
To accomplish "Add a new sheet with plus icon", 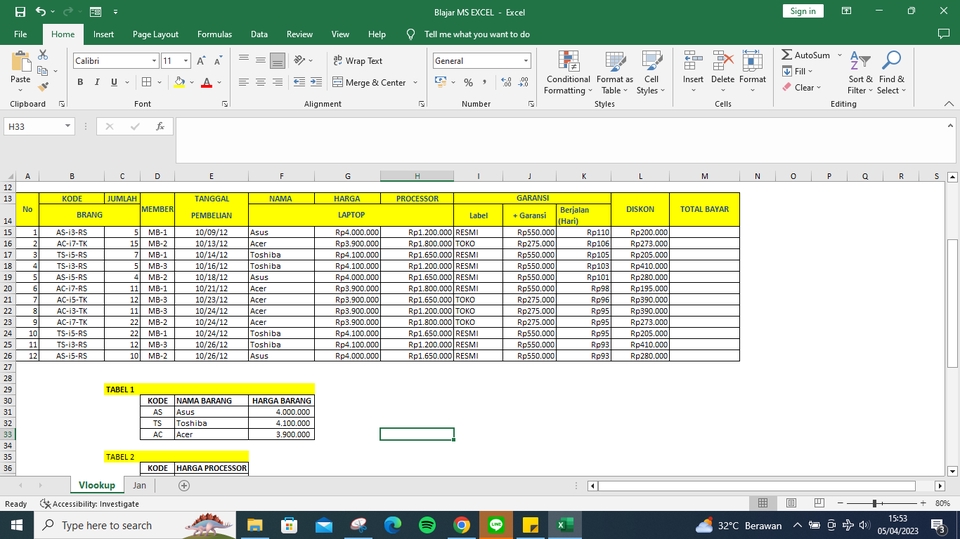I will coord(184,485).
